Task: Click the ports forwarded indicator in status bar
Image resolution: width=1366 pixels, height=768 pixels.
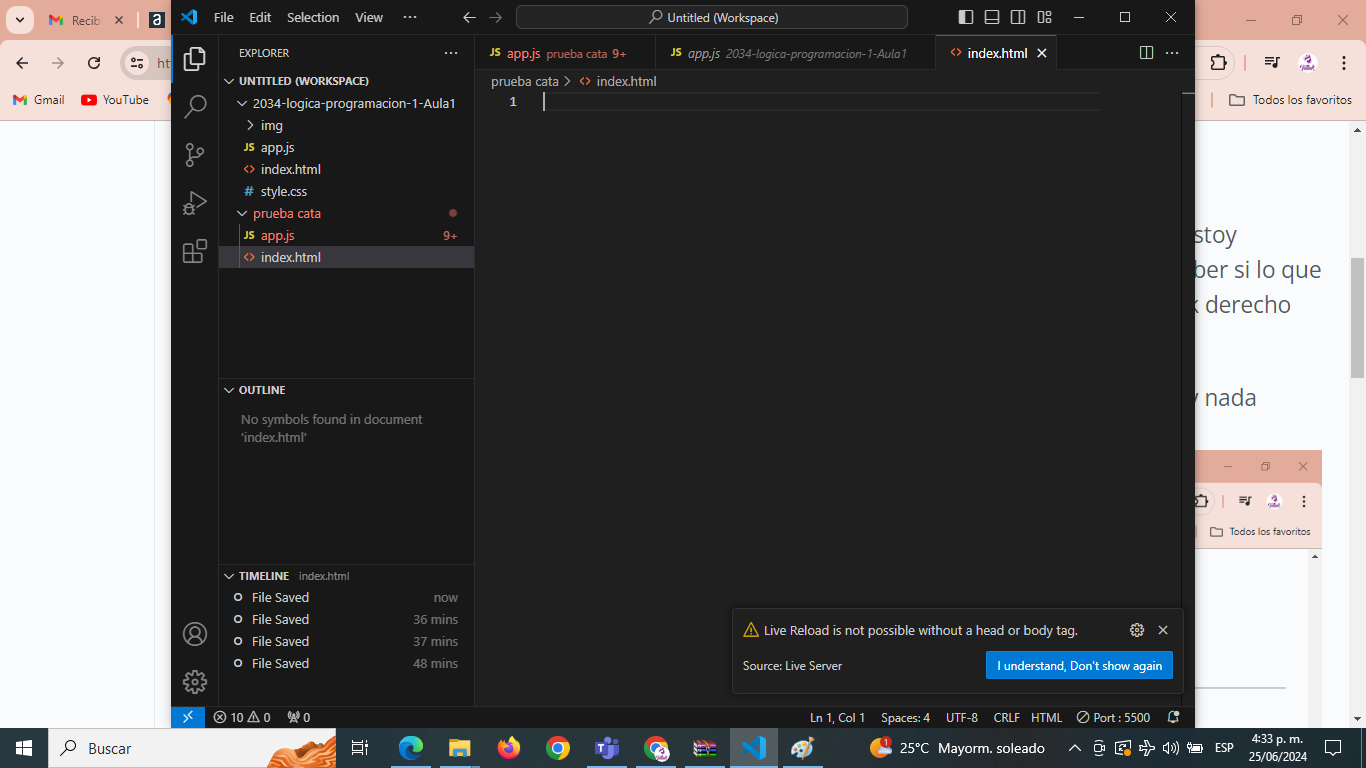Action: point(299,717)
